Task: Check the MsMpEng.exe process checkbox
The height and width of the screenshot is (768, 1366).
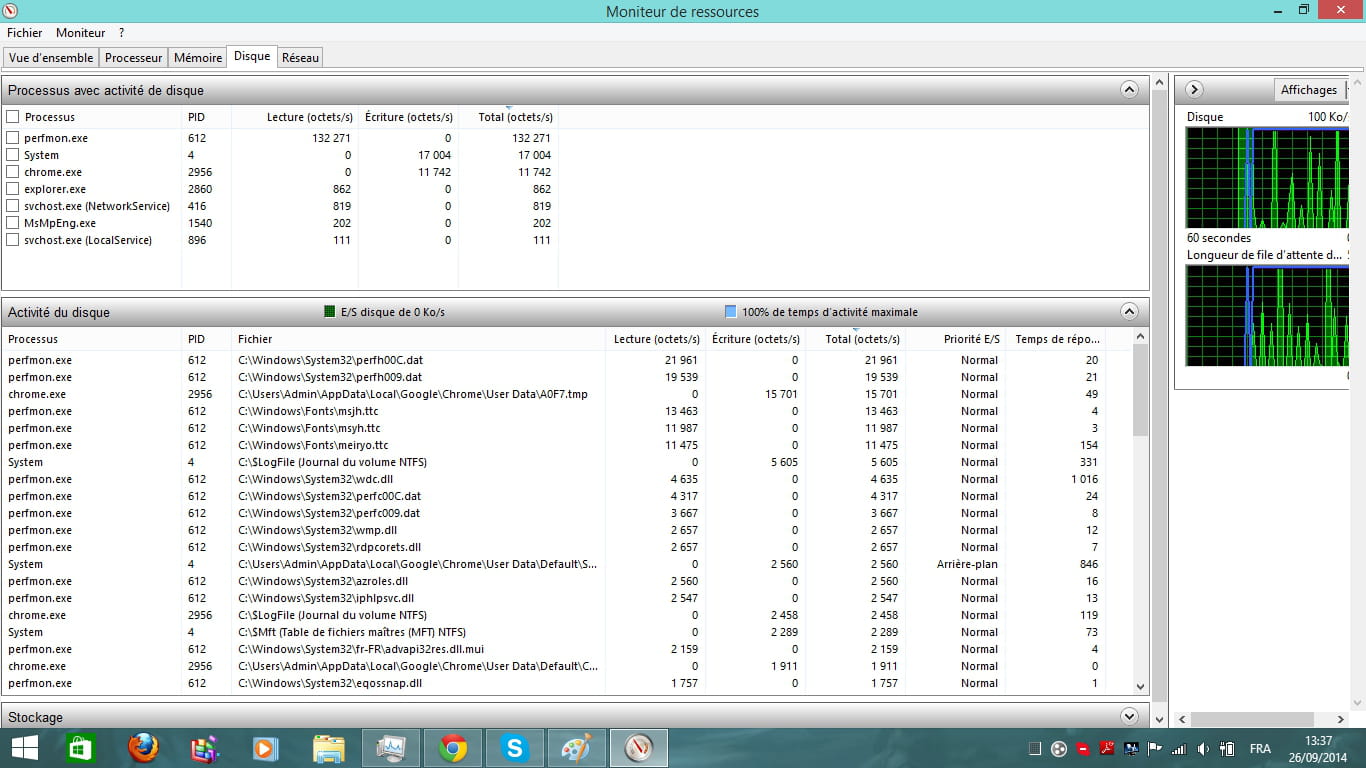Action: 13,223
